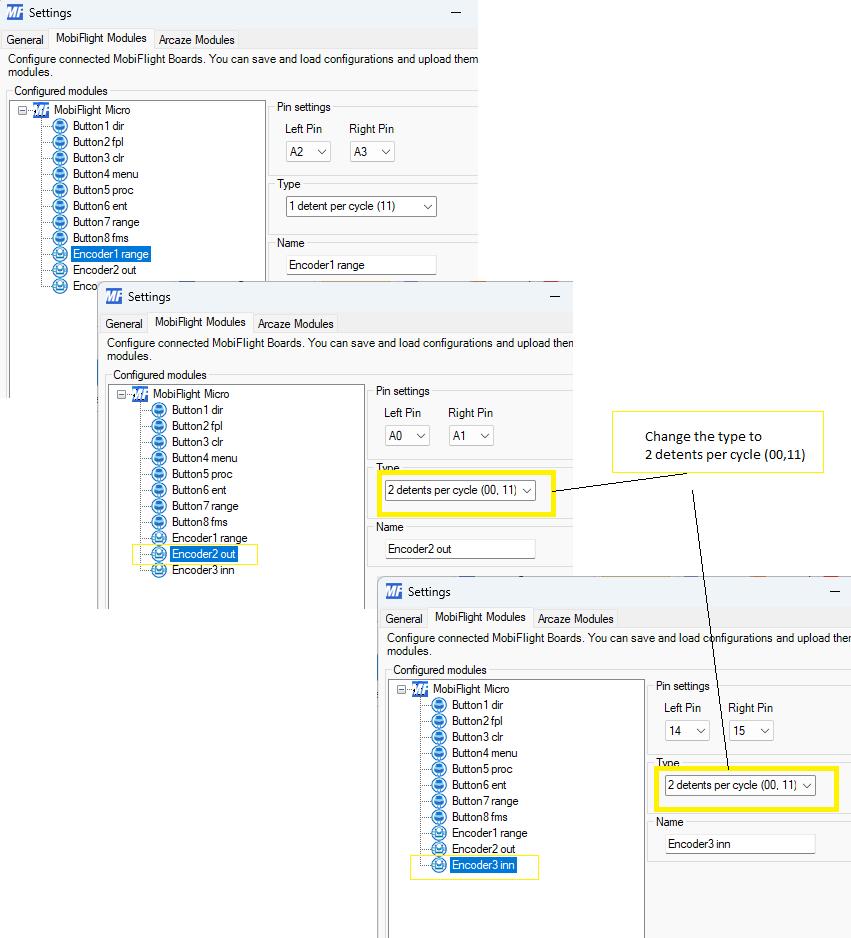Click MobiFlight Micro board icon in Encoder3-selected window
The image size is (851, 938).
420,689
